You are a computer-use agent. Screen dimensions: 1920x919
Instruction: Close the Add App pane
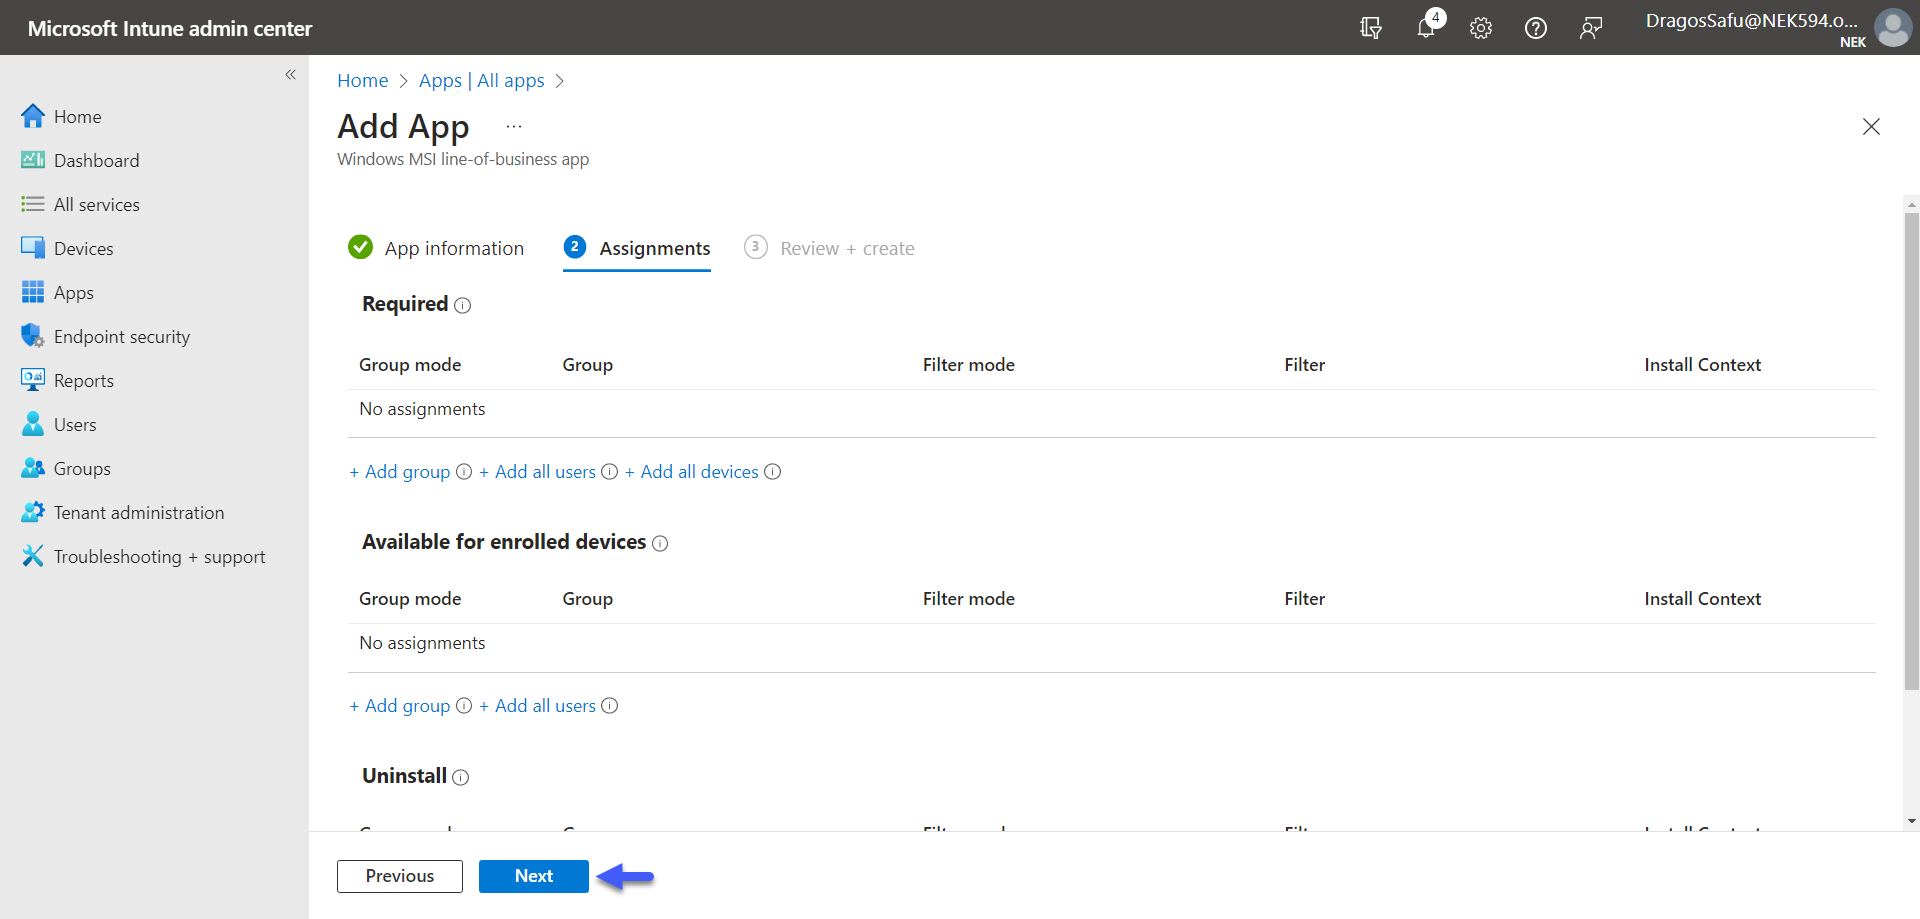[1871, 126]
